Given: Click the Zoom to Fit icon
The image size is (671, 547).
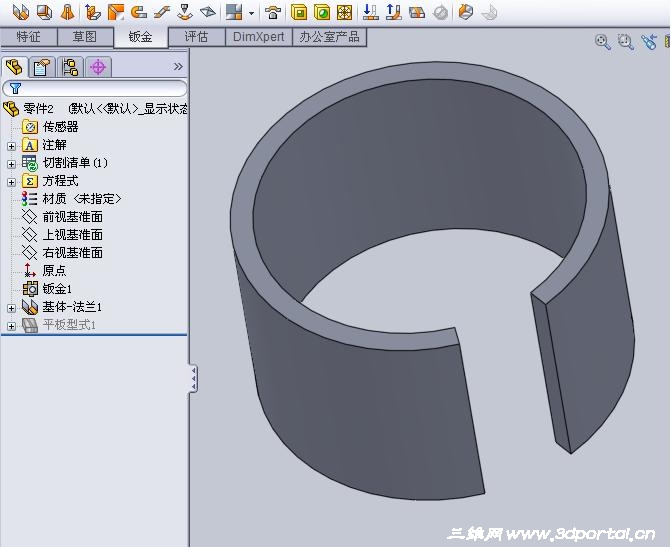Looking at the screenshot, I should coord(603,42).
